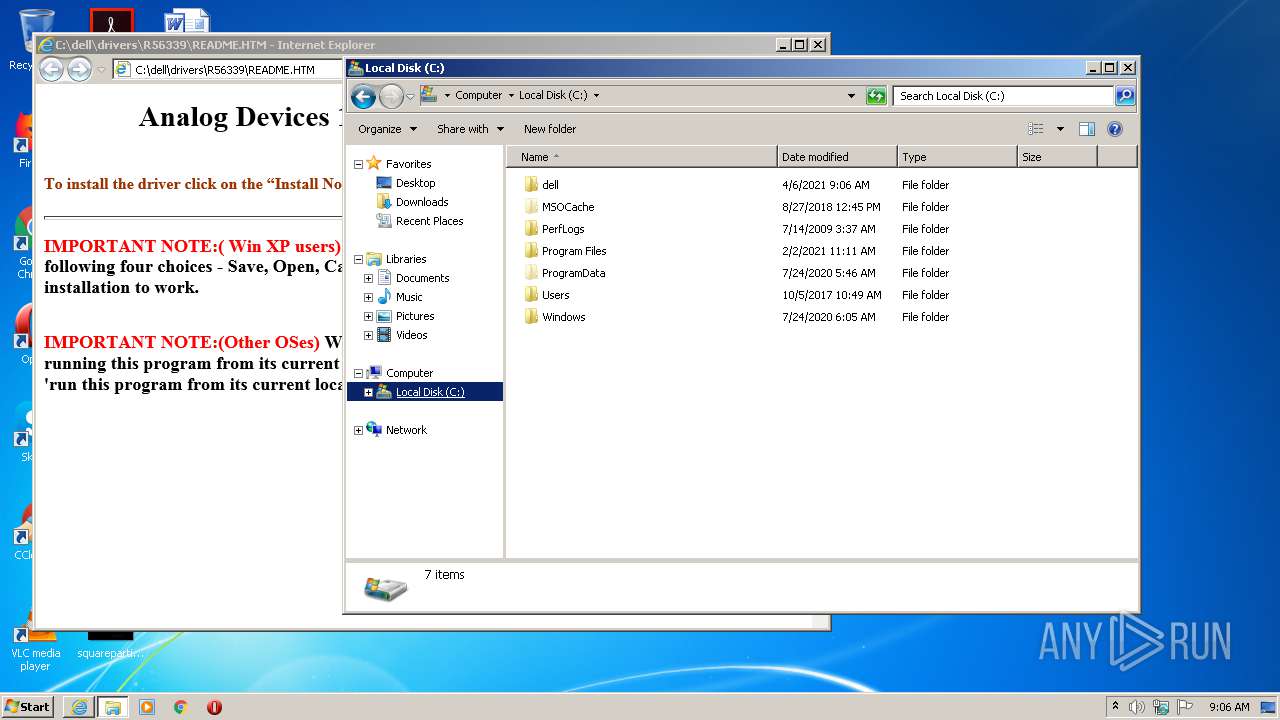Open address bar previous locations dropdown
This screenshot has height=720, width=1280.
[851, 96]
